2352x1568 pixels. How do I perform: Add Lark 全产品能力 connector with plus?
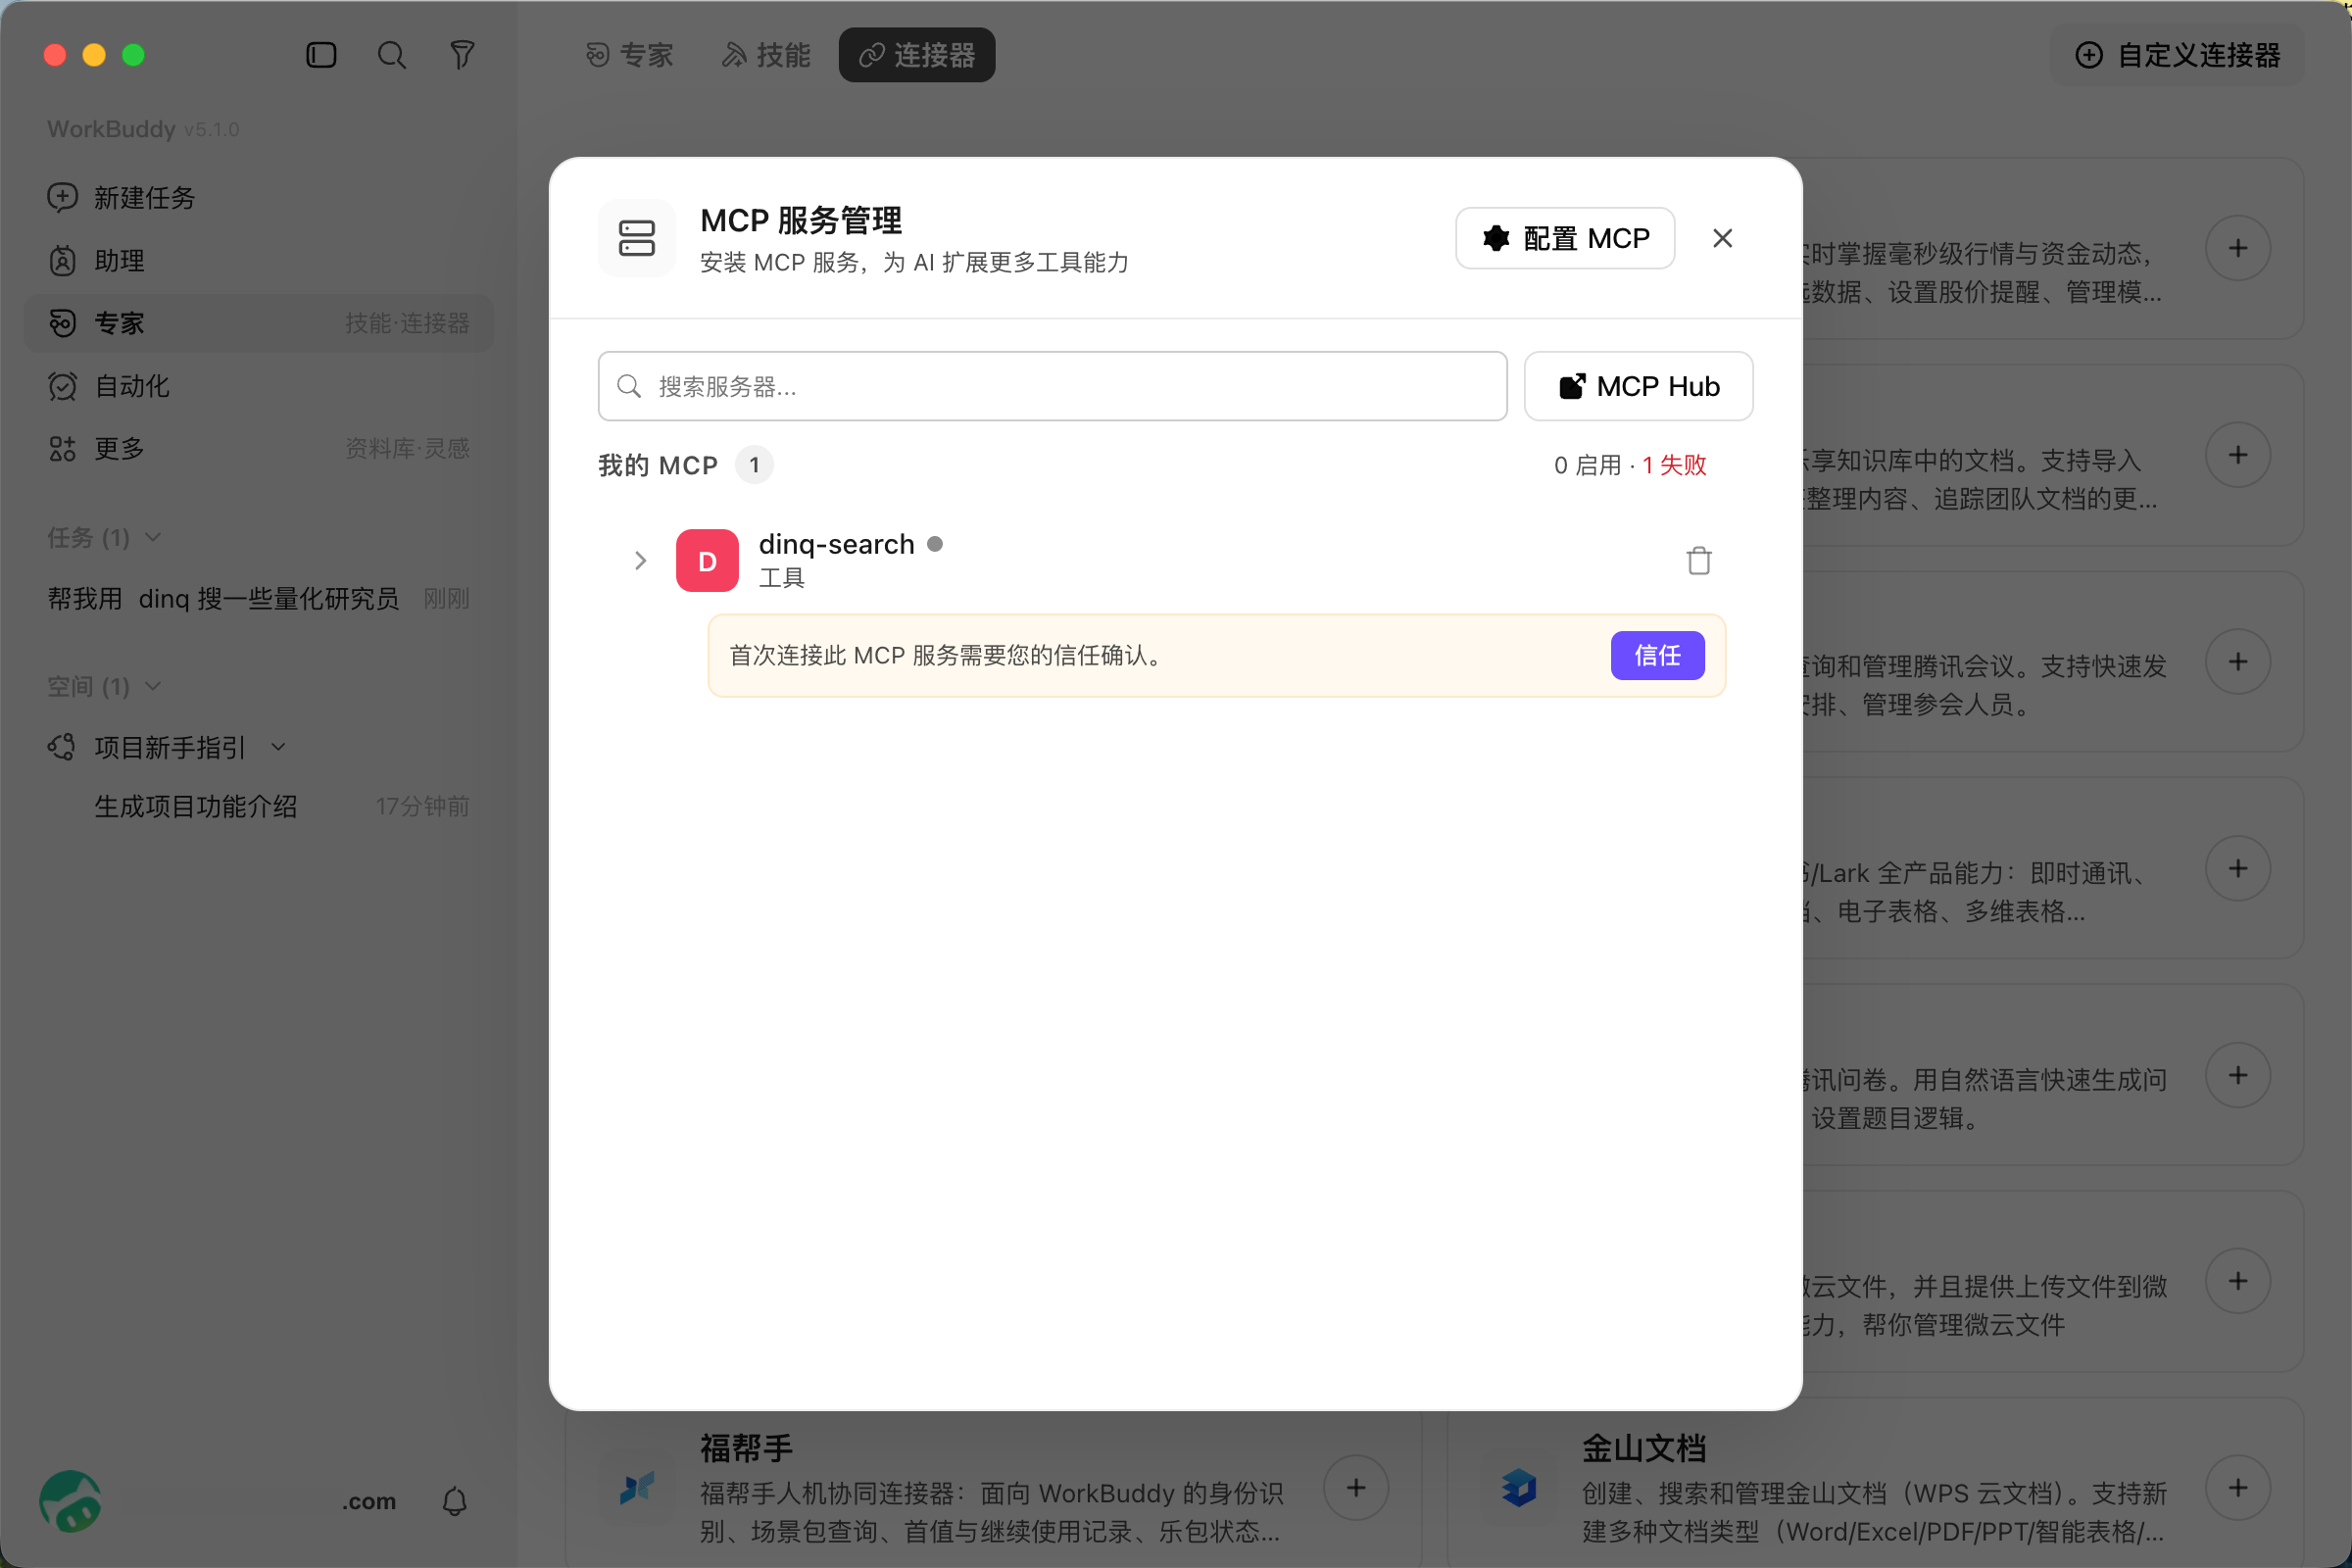[2238, 868]
